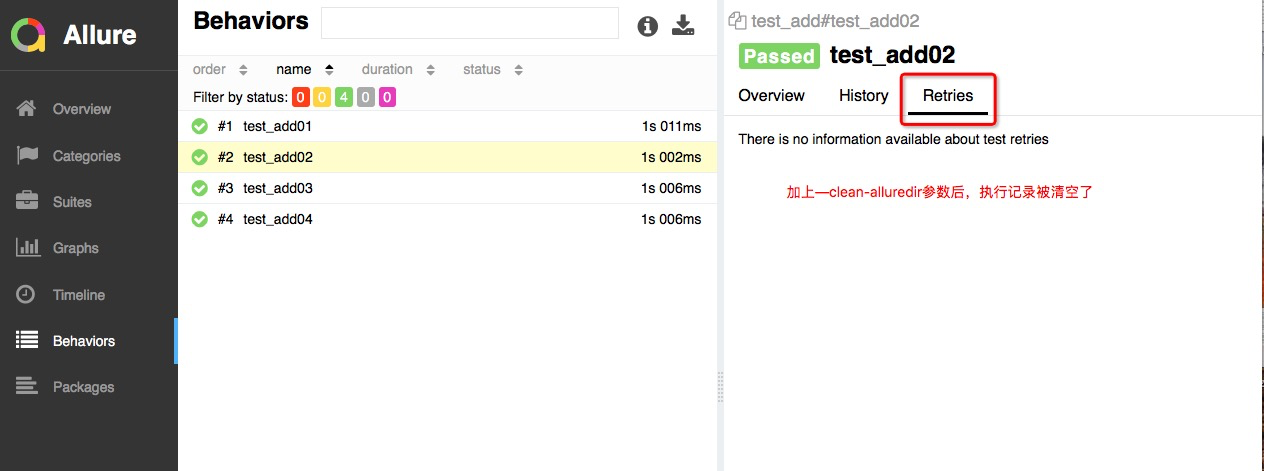The image size is (1264, 471).
Task: Sort by the duration column
Action: click(x=398, y=69)
